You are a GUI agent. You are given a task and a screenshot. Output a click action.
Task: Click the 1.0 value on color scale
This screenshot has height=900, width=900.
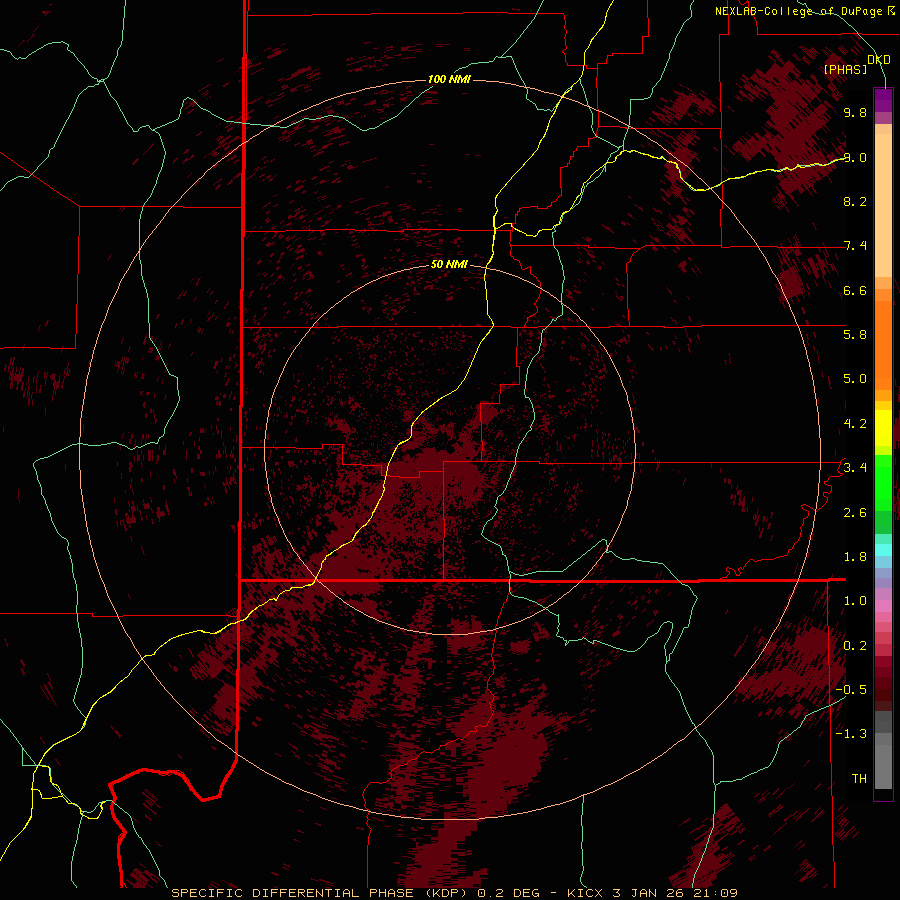(855, 601)
